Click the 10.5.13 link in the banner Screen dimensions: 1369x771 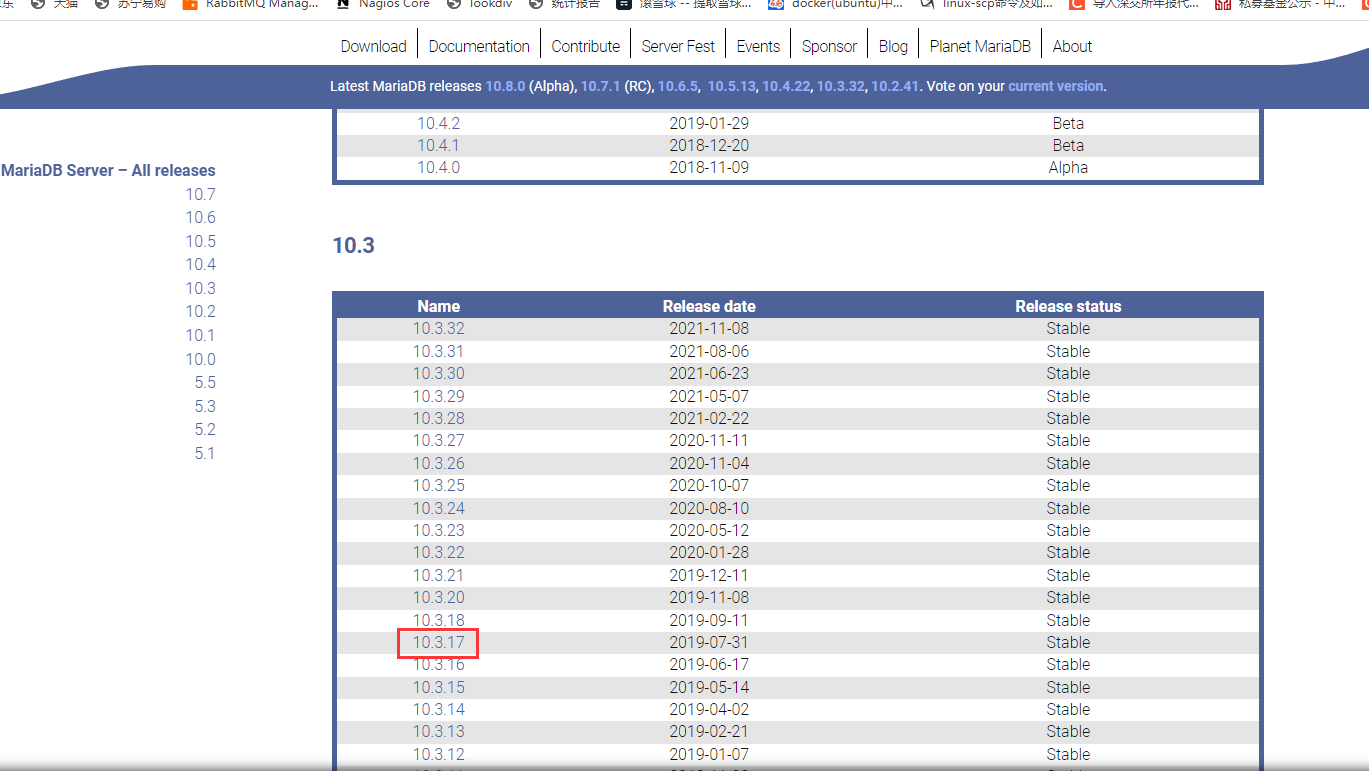pyautogui.click(x=732, y=86)
